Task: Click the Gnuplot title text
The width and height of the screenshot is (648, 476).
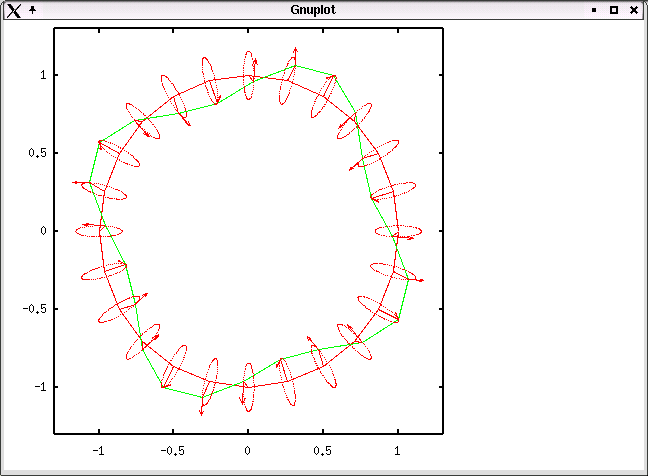Action: coord(312,9)
